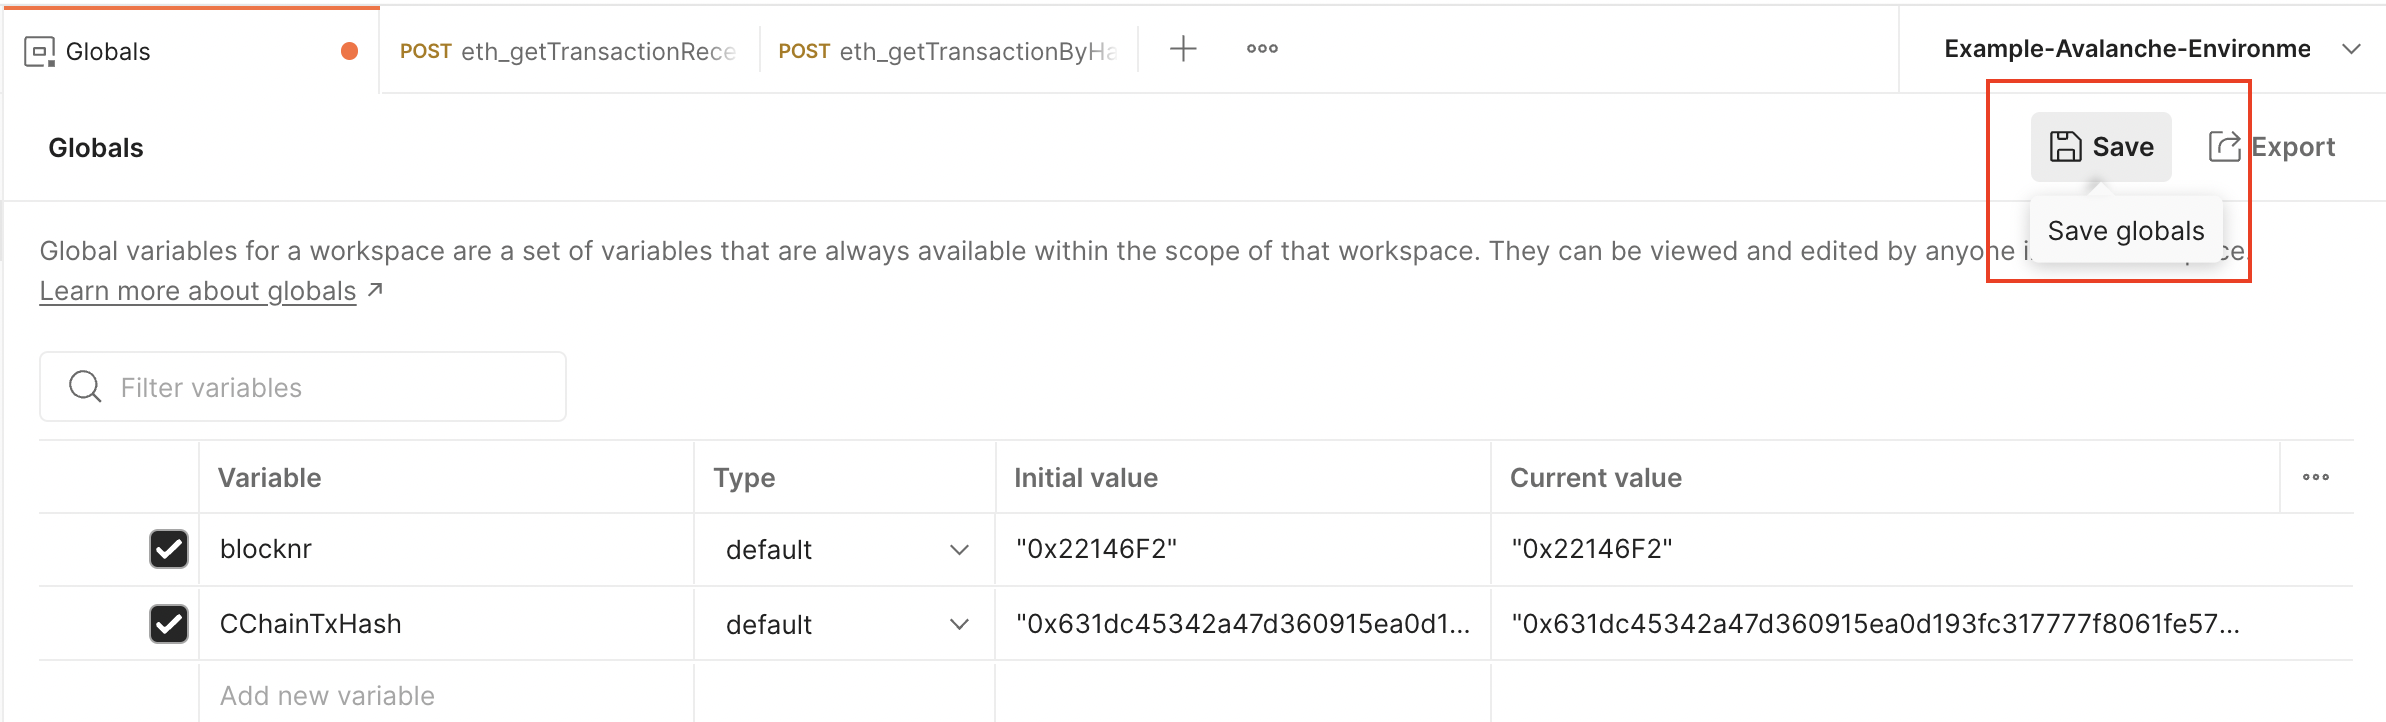Switch to eth_getTransactionByHash request tab
2386x722 pixels.
(x=947, y=51)
